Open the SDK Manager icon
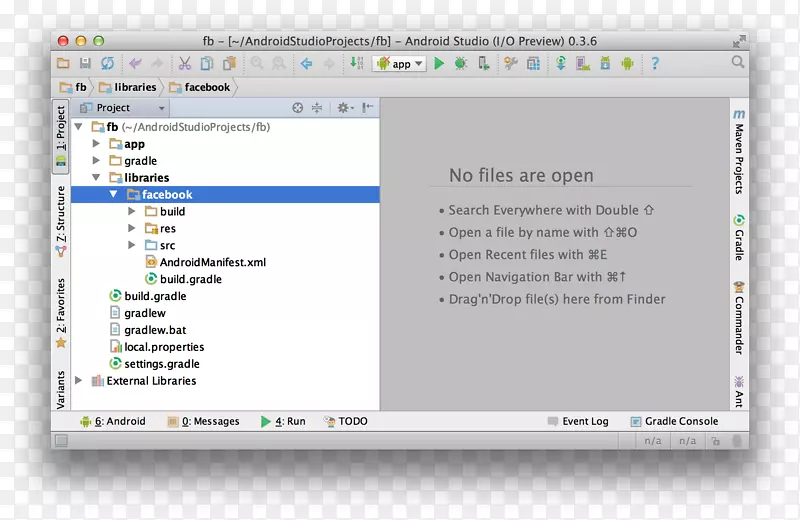This screenshot has width=800, height=520. point(605,63)
